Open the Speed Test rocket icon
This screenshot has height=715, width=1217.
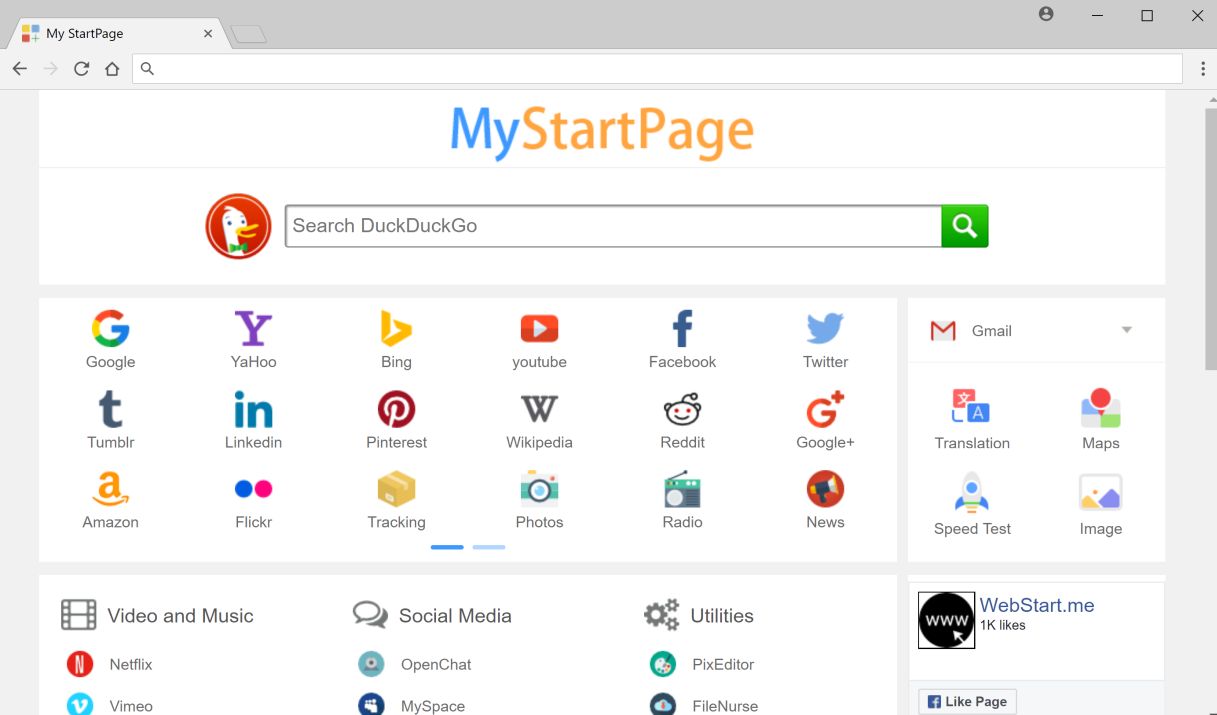[x=972, y=494]
